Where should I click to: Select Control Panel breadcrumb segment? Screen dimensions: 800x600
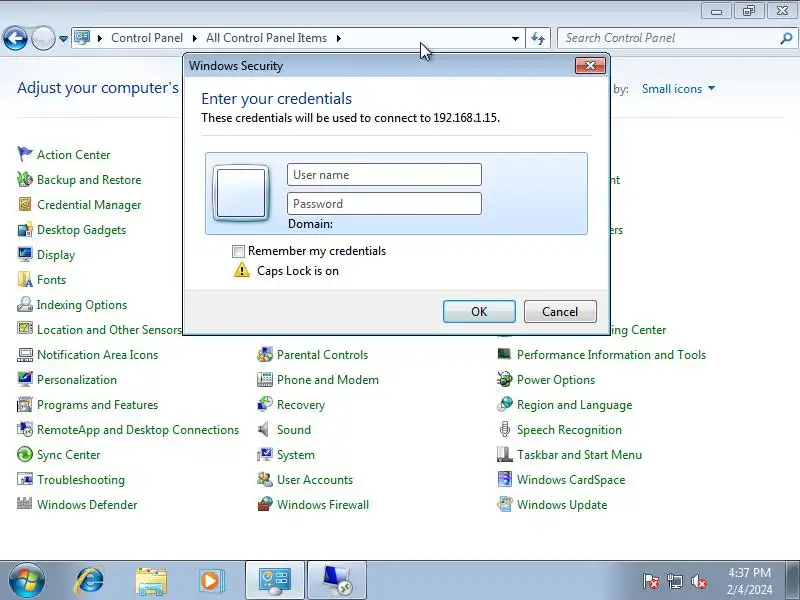coord(147,38)
